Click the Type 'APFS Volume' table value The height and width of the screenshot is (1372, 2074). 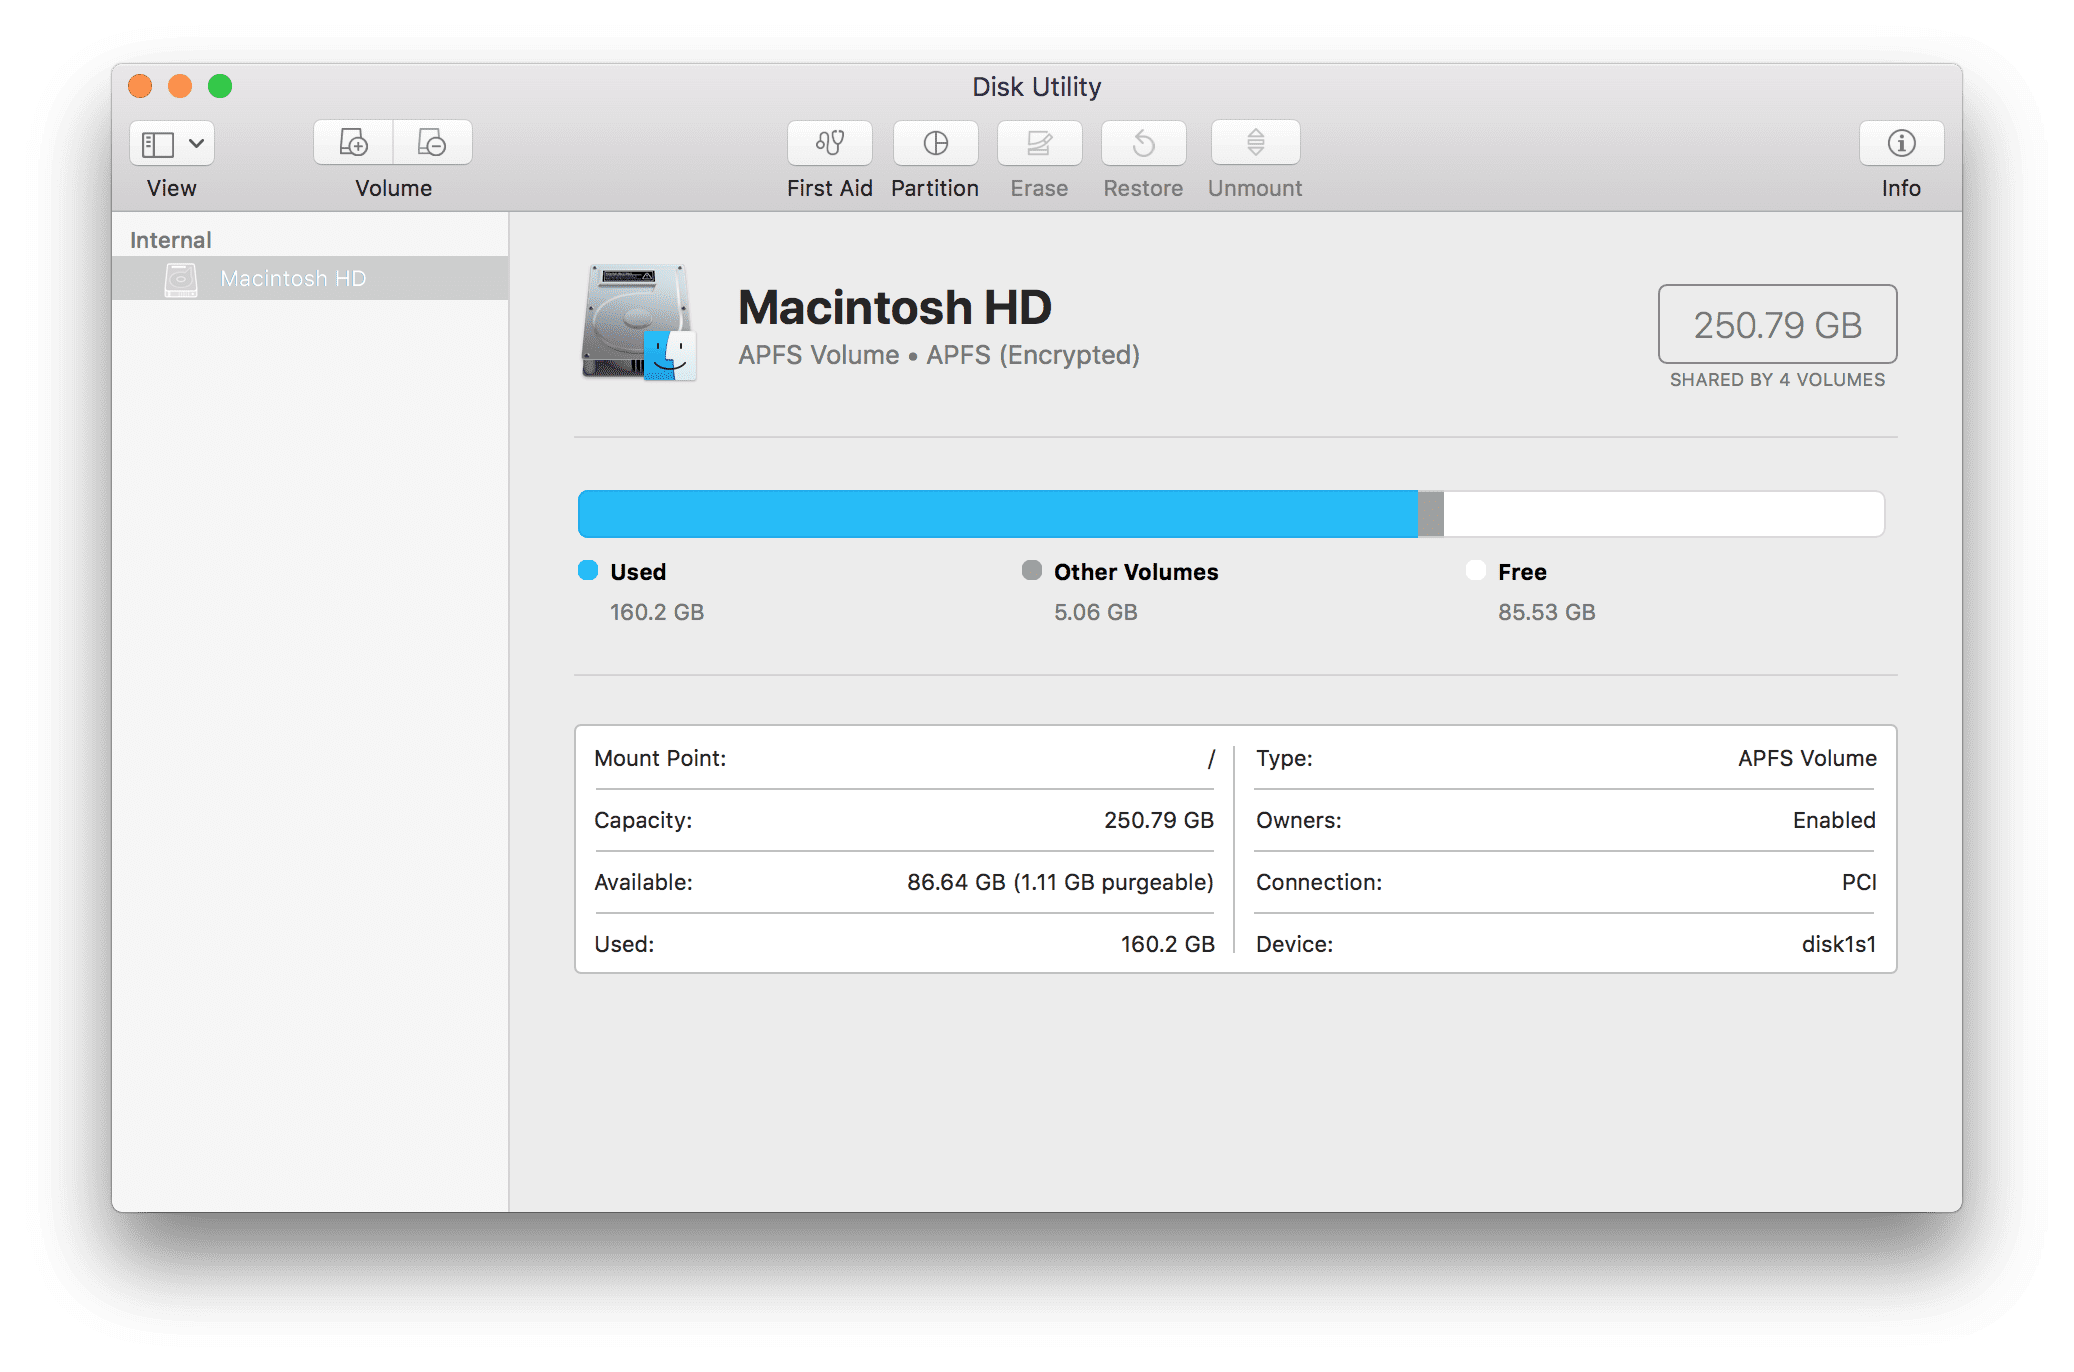(1807, 758)
